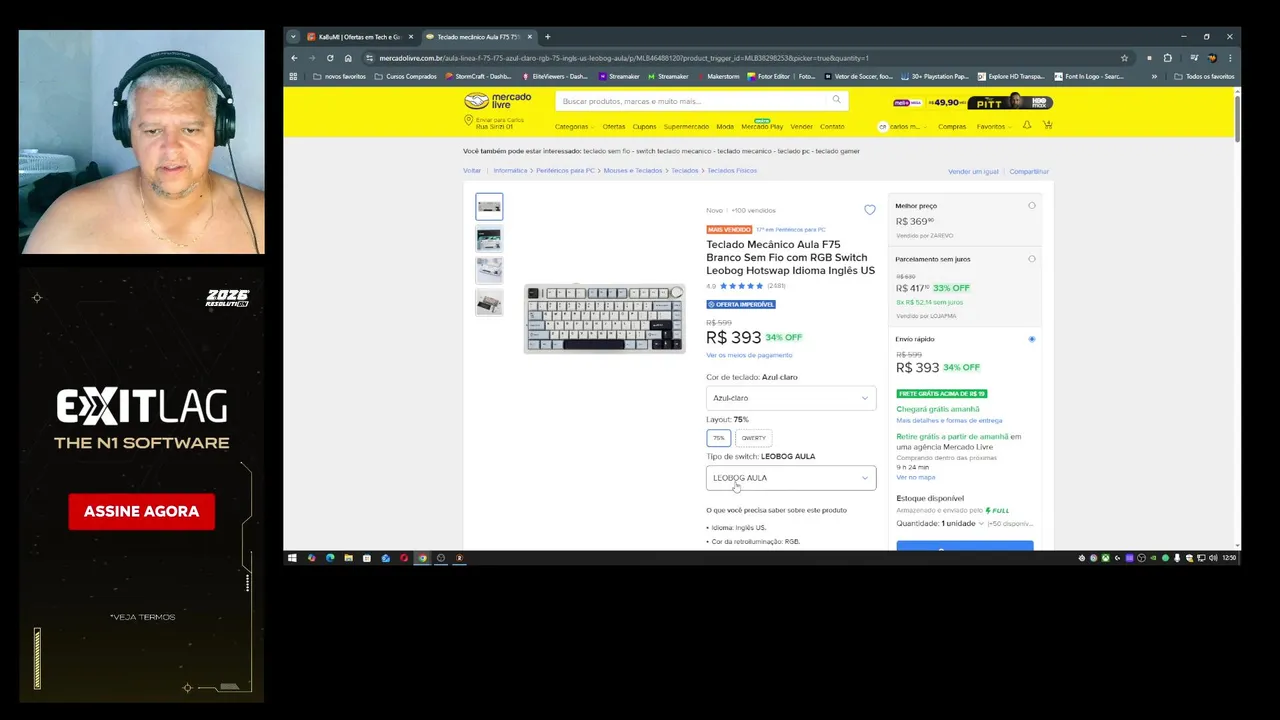Expand the Categorias menu
1280x720 pixels.
pos(574,127)
